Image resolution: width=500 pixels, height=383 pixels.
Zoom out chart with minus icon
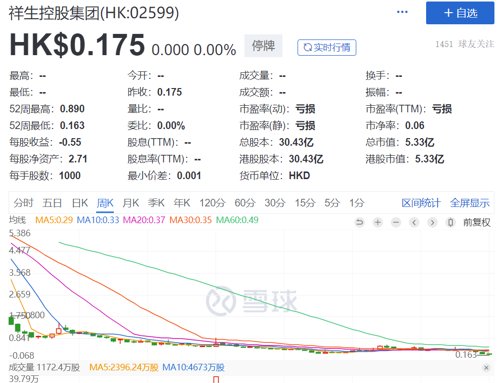[396, 222]
